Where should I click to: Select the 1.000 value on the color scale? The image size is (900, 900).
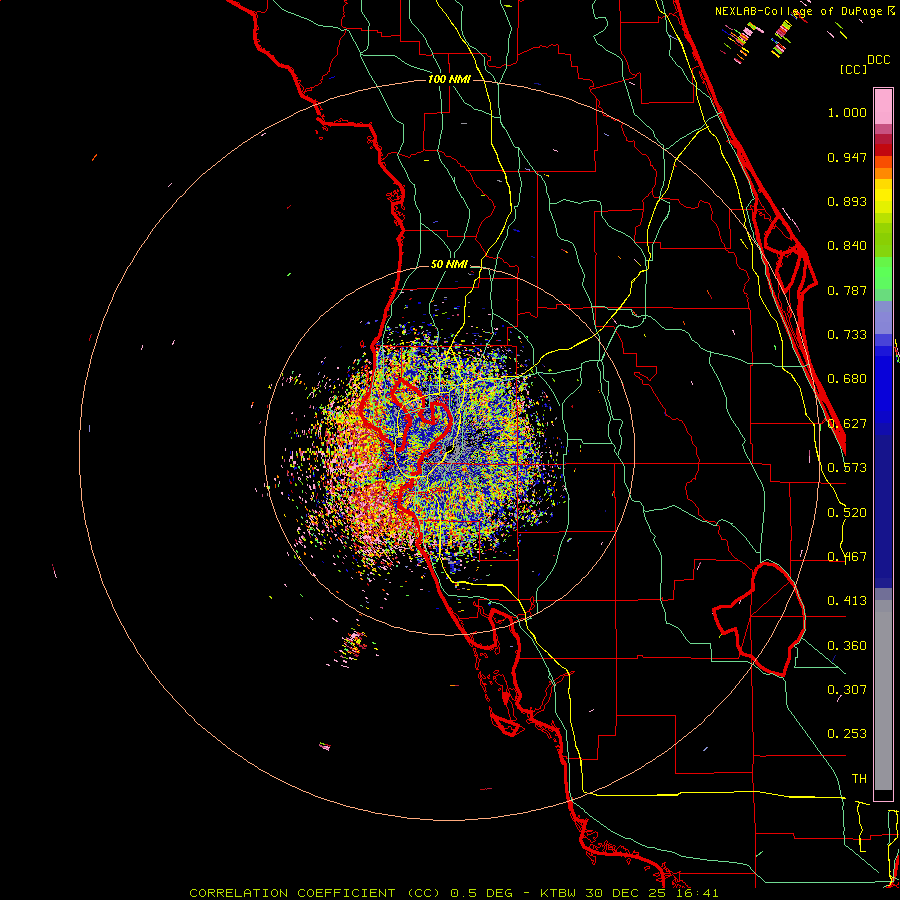click(847, 112)
